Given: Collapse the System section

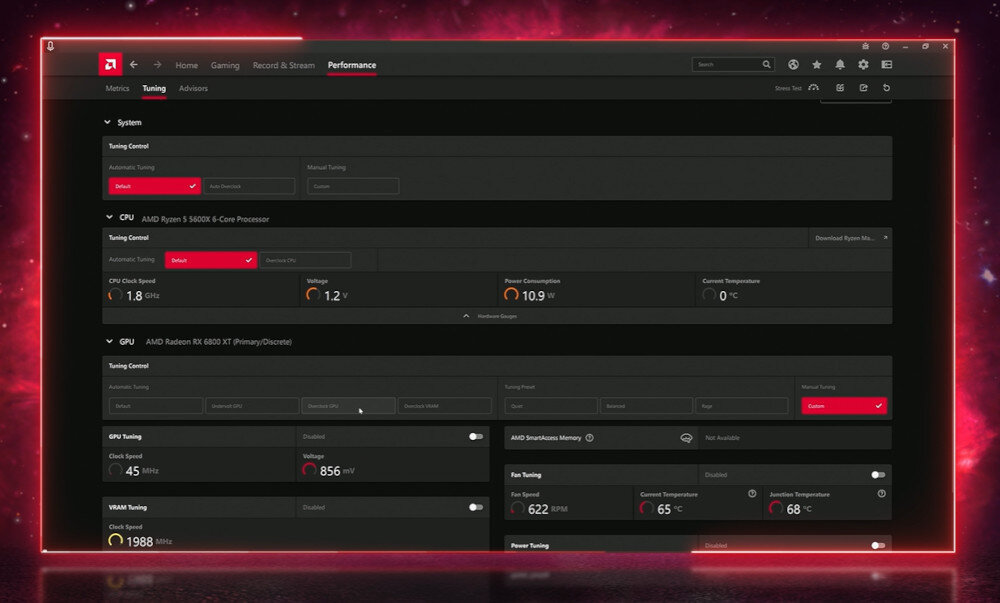Looking at the screenshot, I should point(107,122).
